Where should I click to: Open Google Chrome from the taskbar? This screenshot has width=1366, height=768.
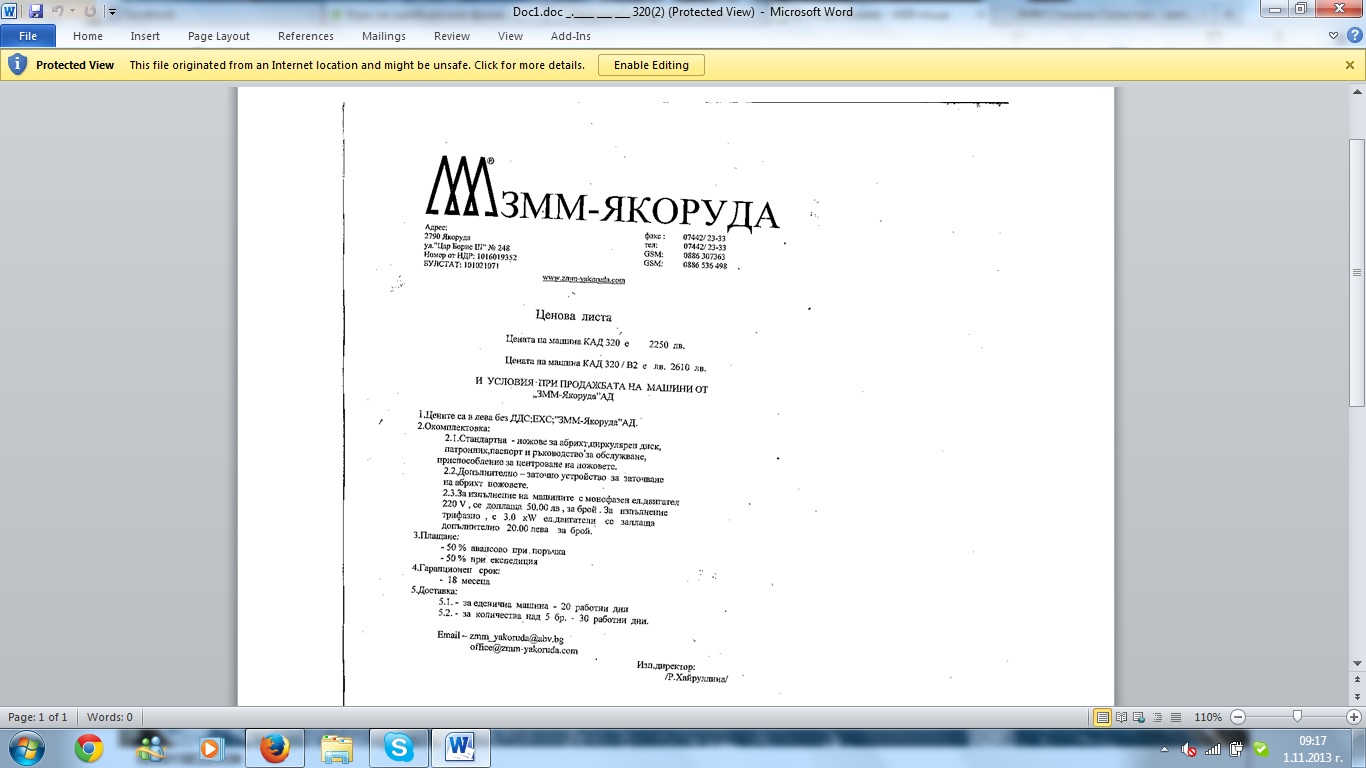89,747
